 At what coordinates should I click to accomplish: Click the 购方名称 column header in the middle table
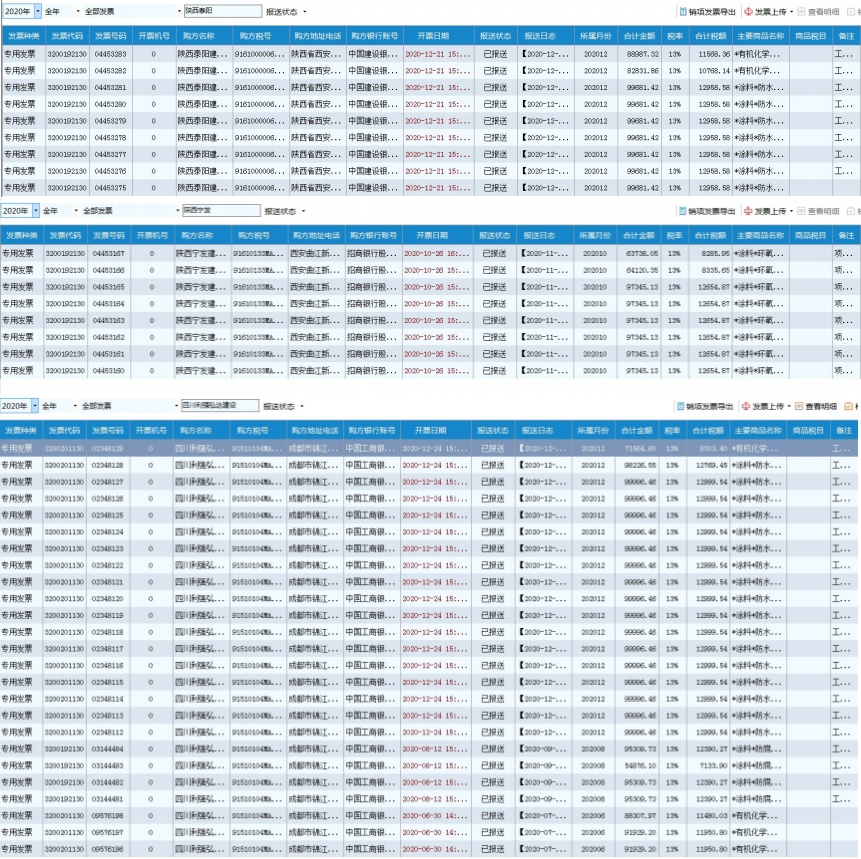pos(197,235)
